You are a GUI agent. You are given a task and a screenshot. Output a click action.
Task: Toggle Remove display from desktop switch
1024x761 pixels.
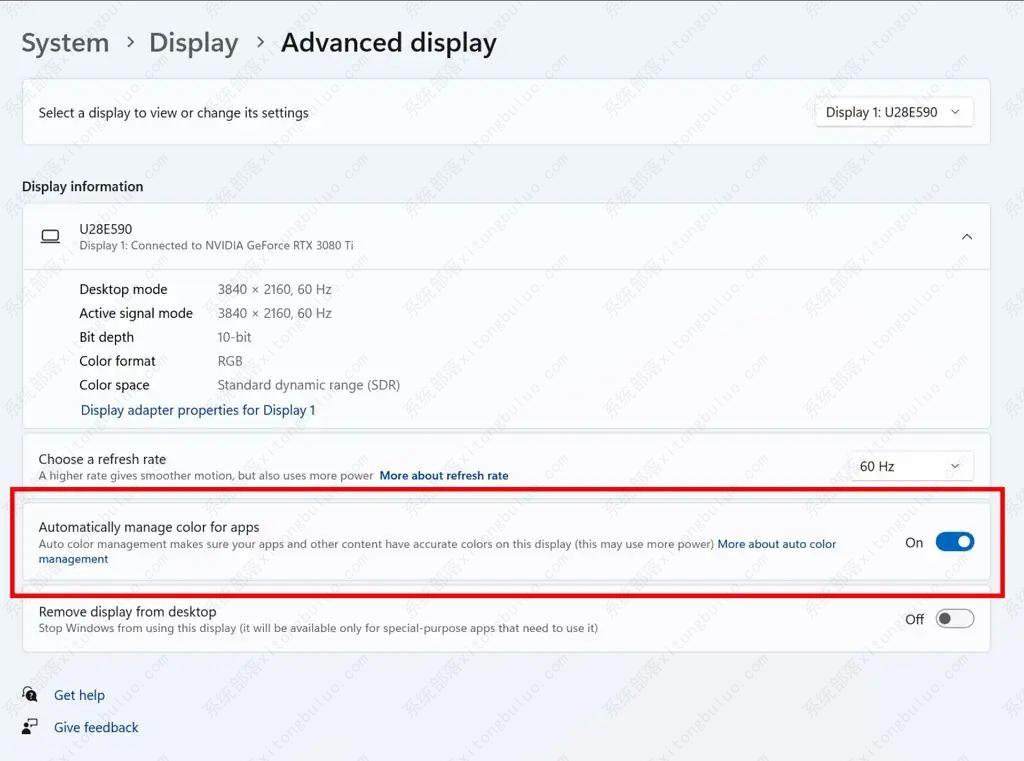point(954,619)
